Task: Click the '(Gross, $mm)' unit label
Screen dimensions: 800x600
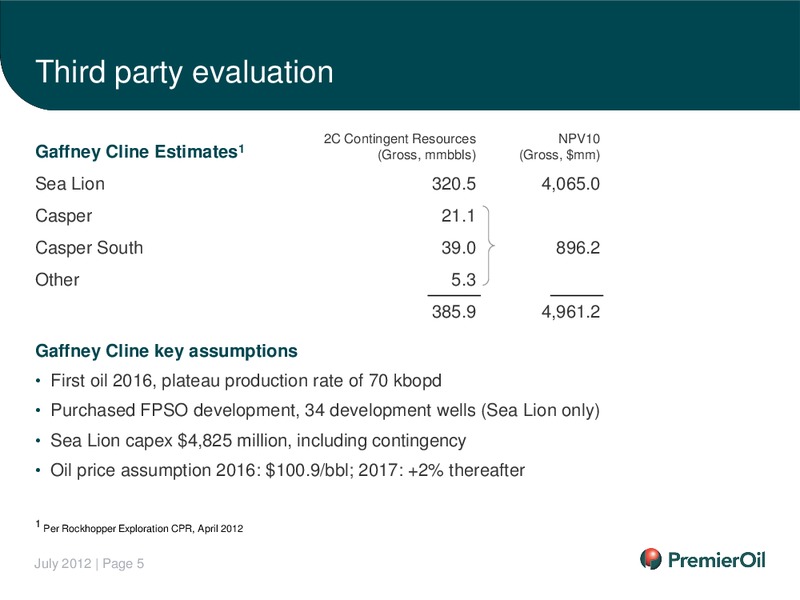Action: click(x=559, y=155)
